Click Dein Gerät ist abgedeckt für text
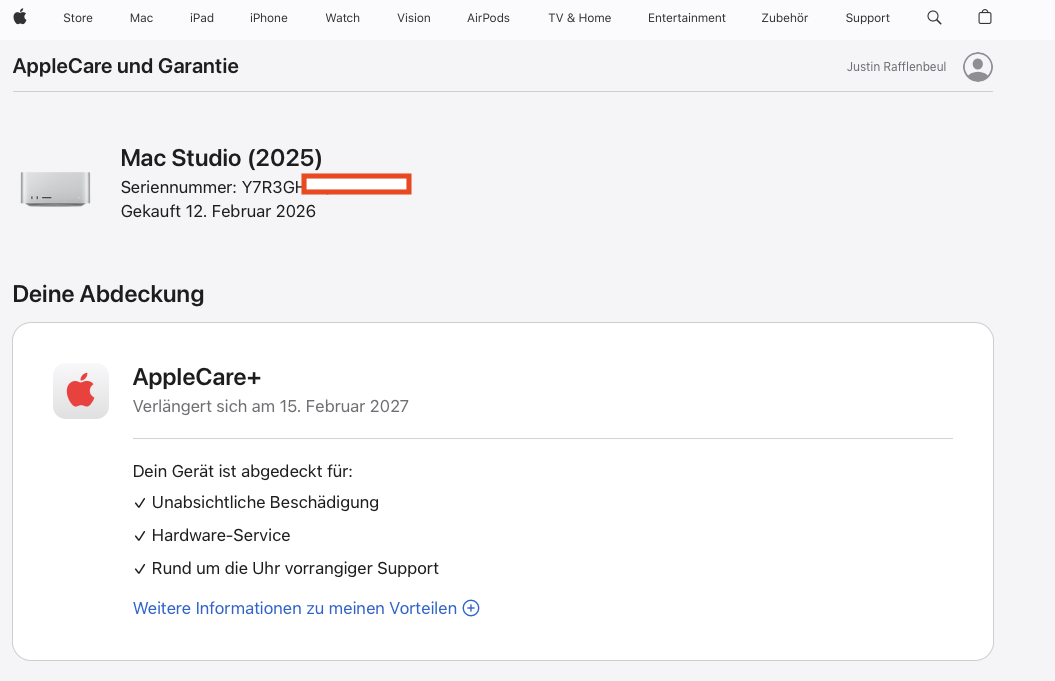 pyautogui.click(x=242, y=471)
